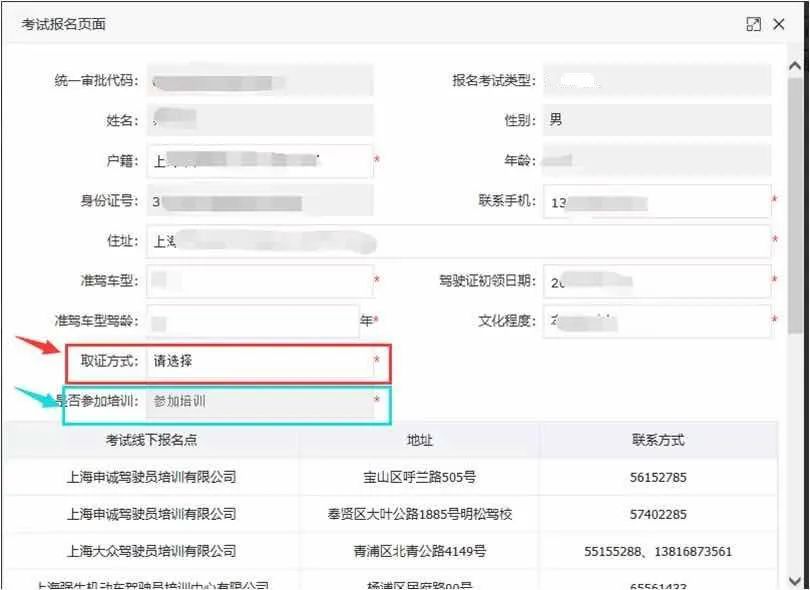Click the contact 55155288、13816873561
The width and height of the screenshot is (810, 590).
coord(658,551)
